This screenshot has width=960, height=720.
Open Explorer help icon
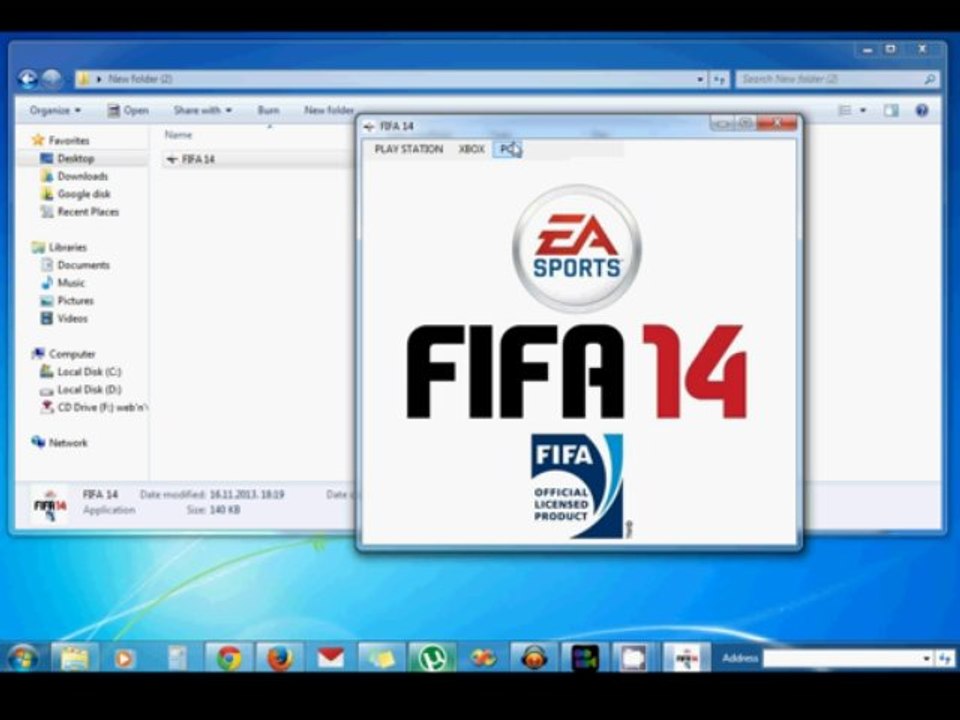click(921, 110)
